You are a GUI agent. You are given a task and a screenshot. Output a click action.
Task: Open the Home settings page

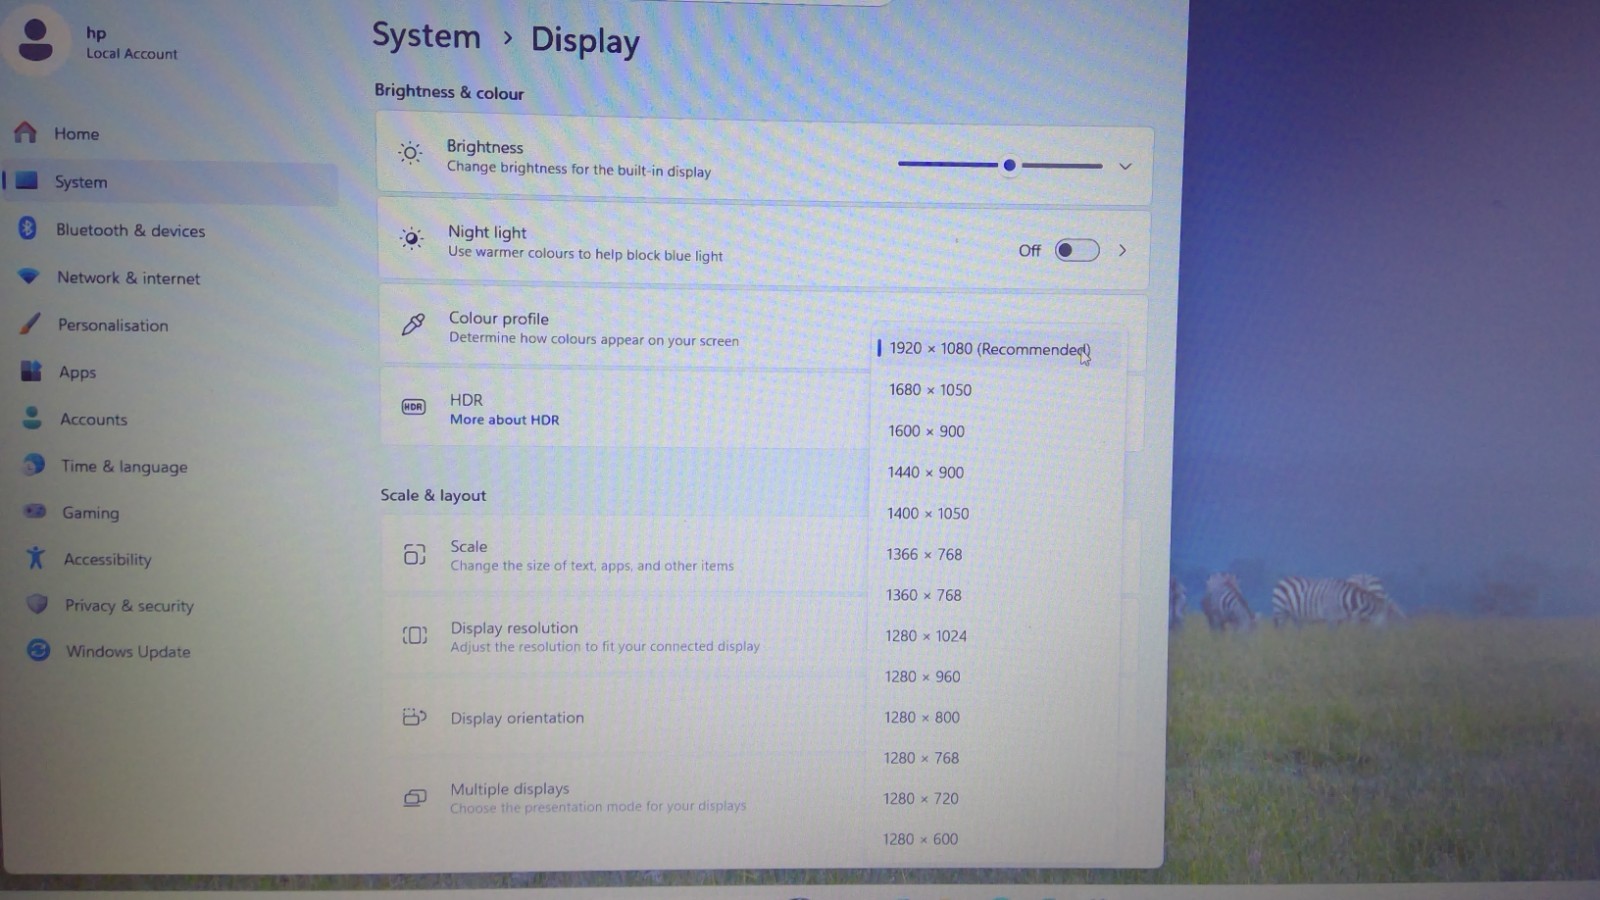pyautogui.click(x=170, y=133)
